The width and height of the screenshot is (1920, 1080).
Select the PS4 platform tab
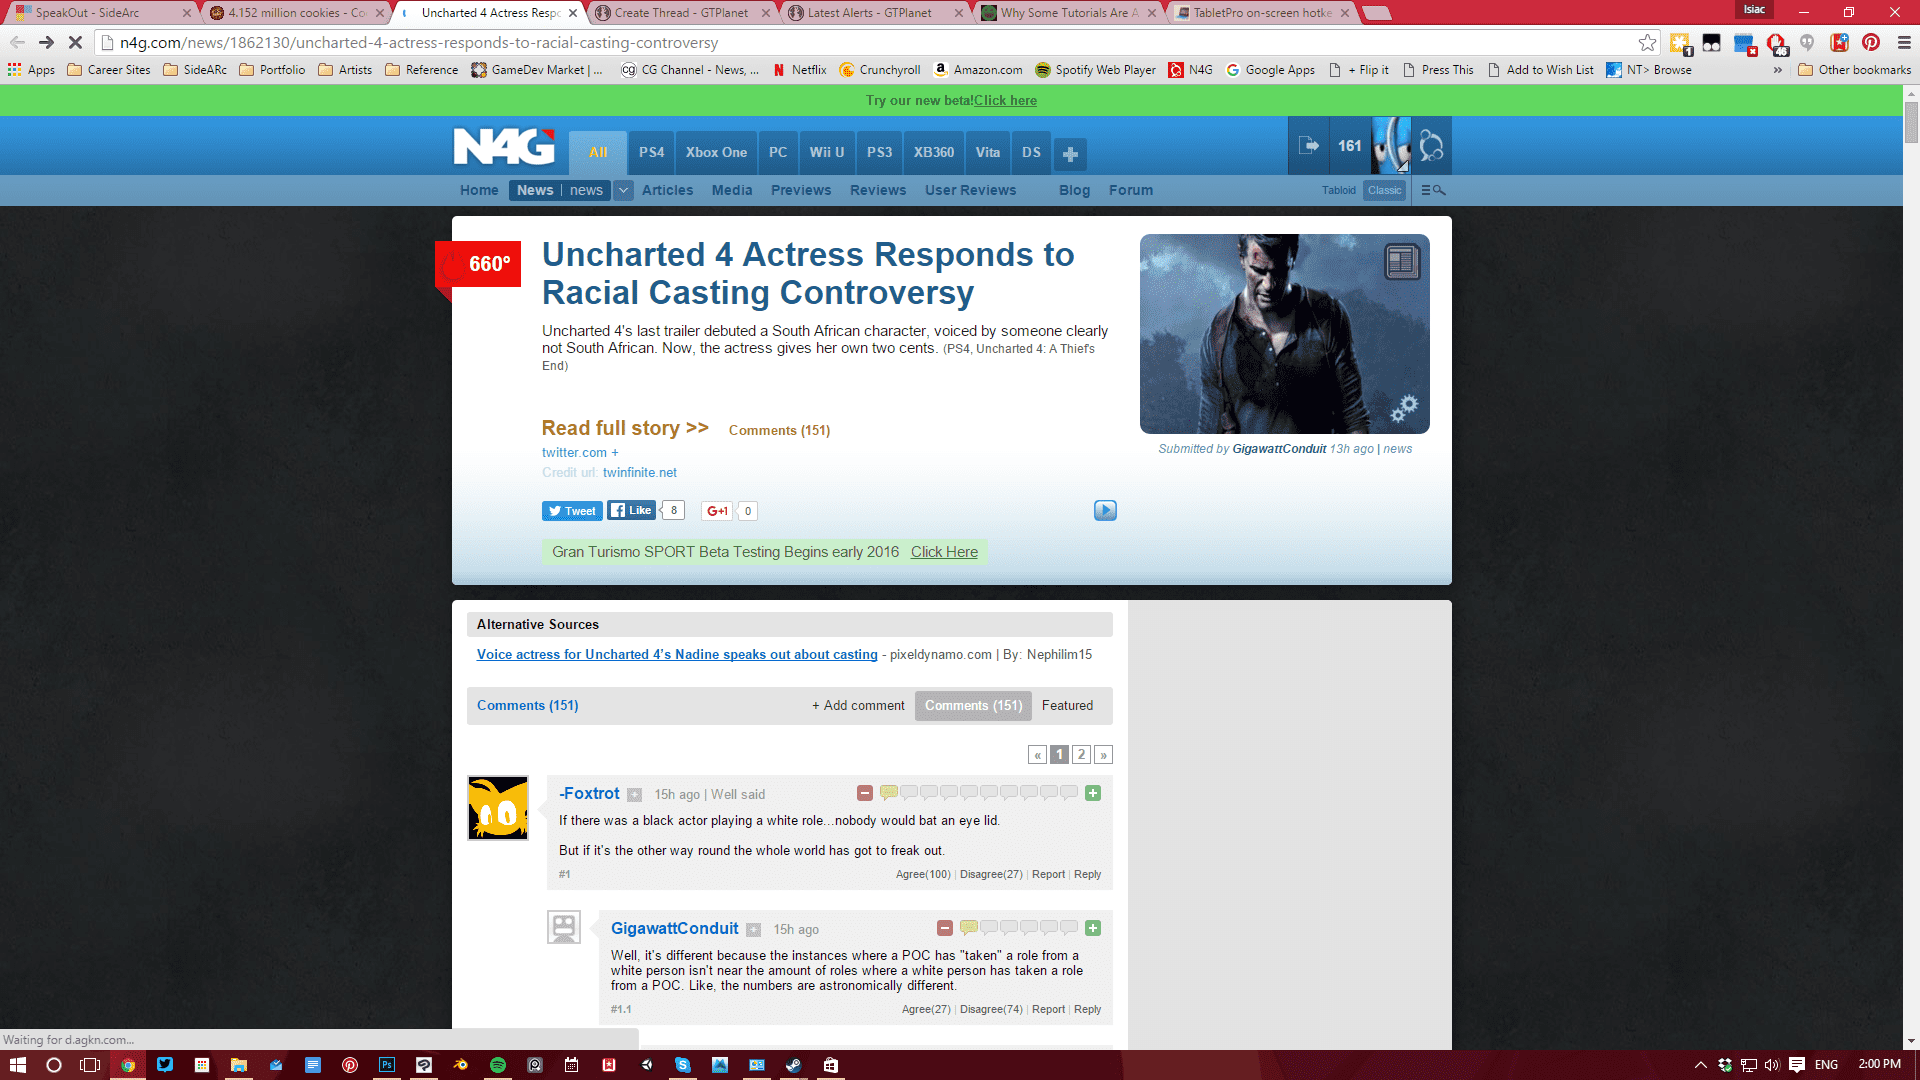[651, 152]
